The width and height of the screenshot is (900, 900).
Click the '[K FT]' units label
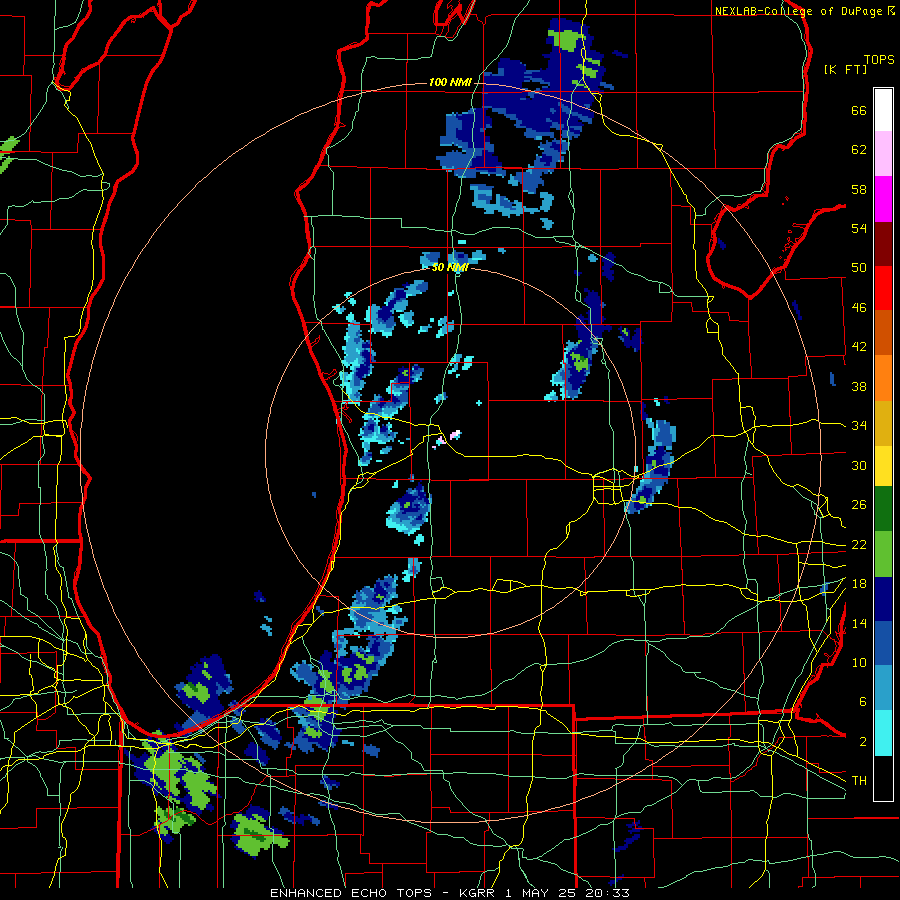[845, 69]
